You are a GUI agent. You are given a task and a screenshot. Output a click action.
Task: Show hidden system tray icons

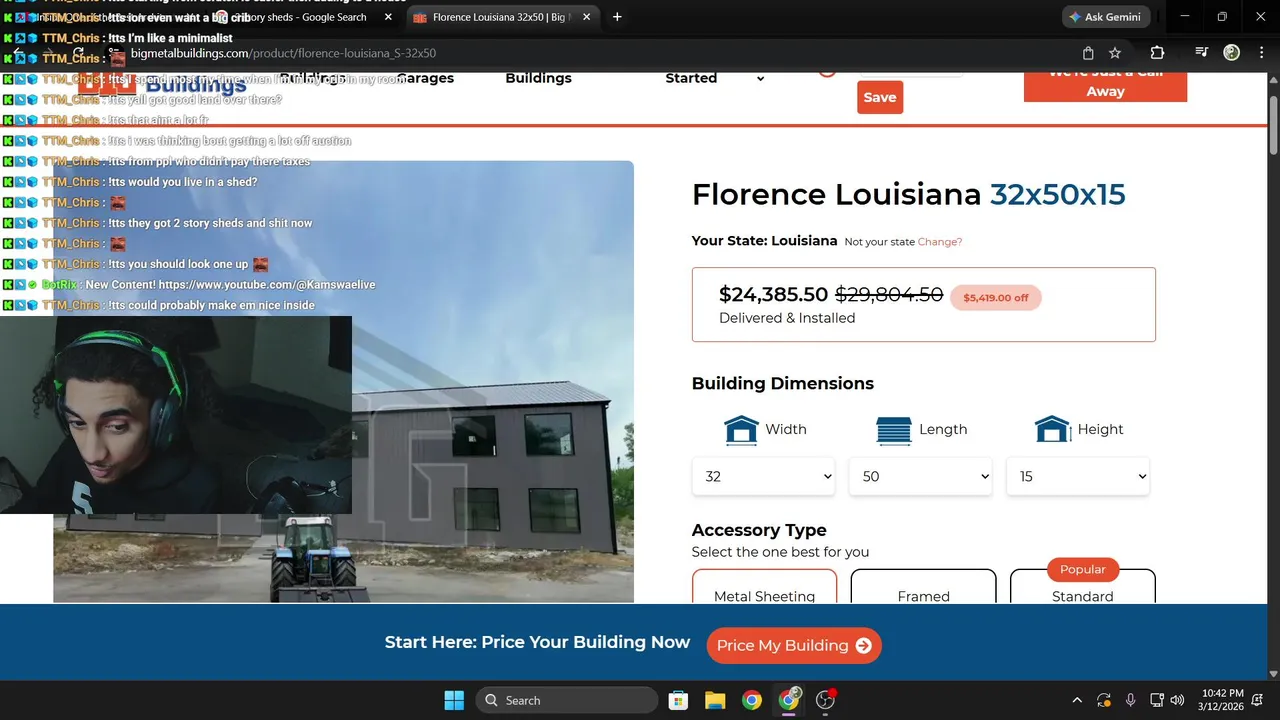pyautogui.click(x=1077, y=700)
